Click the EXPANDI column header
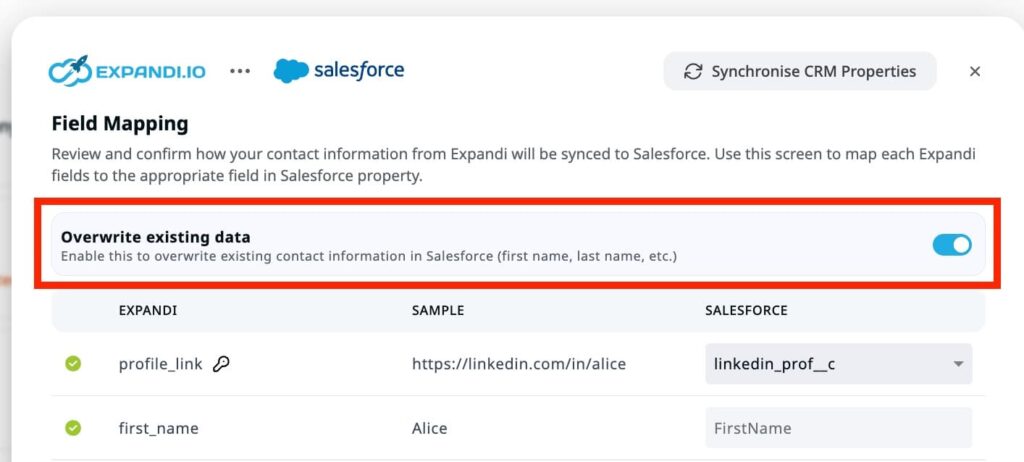This screenshot has width=1024, height=462. coord(147,311)
